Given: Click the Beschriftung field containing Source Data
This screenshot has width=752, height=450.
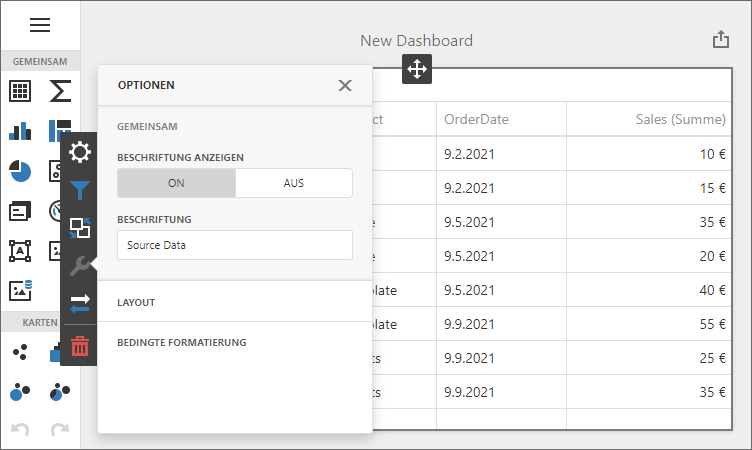Looking at the screenshot, I should 235,245.
